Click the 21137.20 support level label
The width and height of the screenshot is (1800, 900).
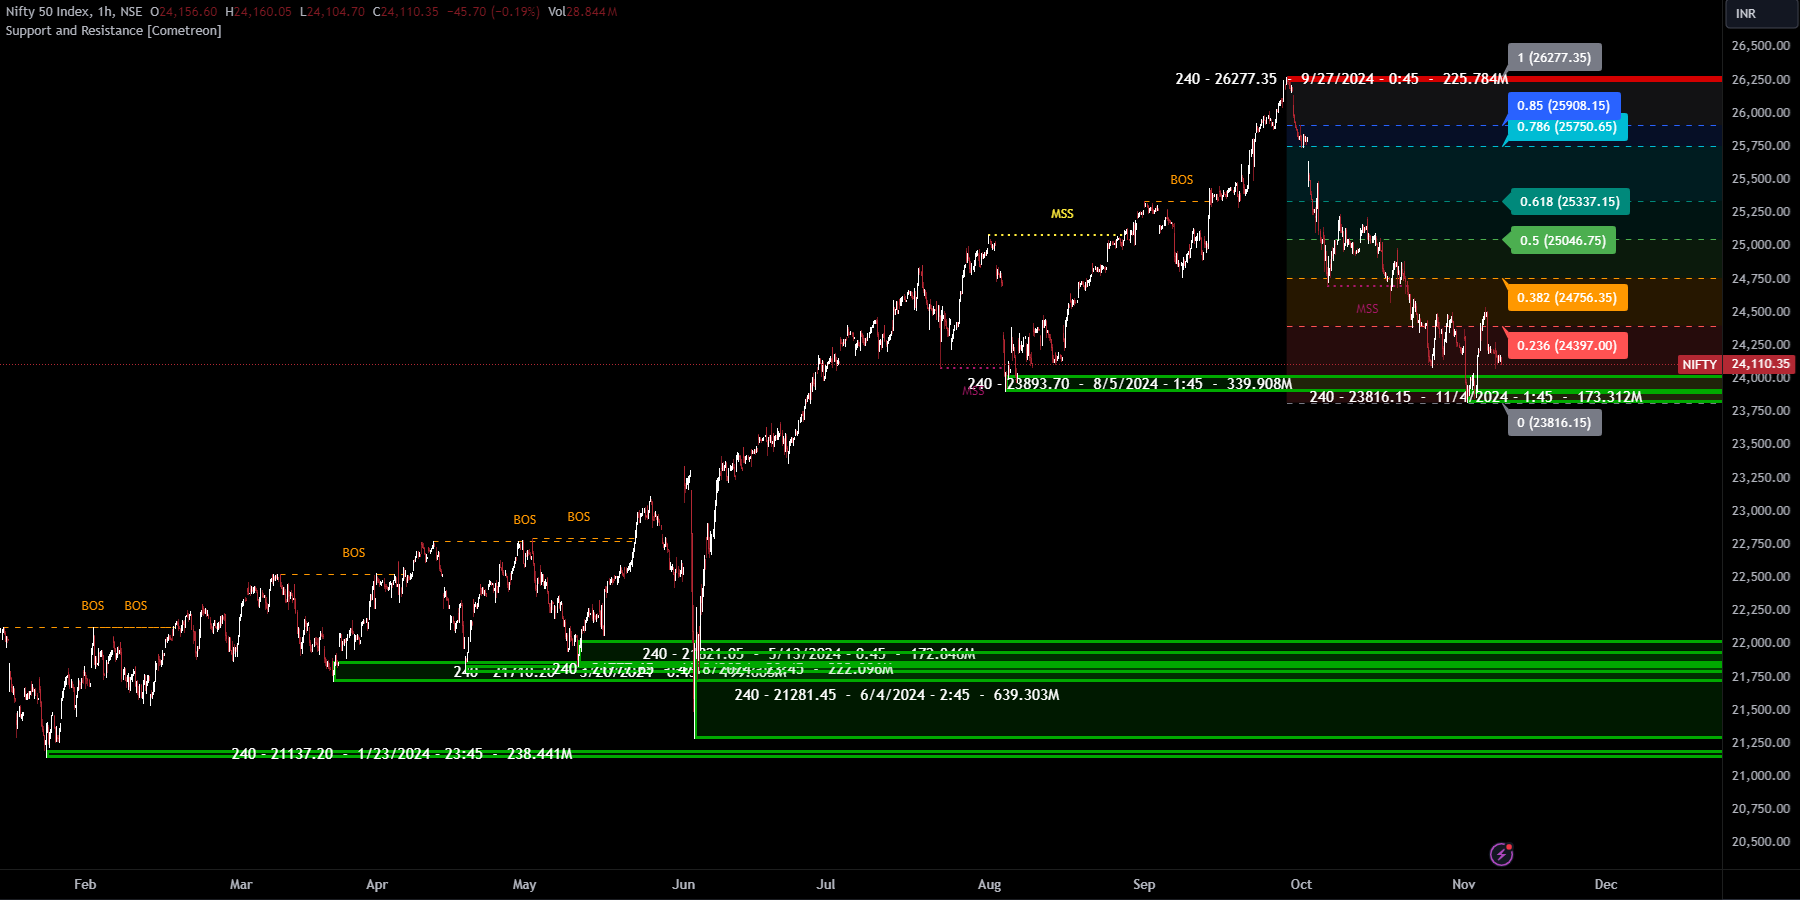point(402,754)
